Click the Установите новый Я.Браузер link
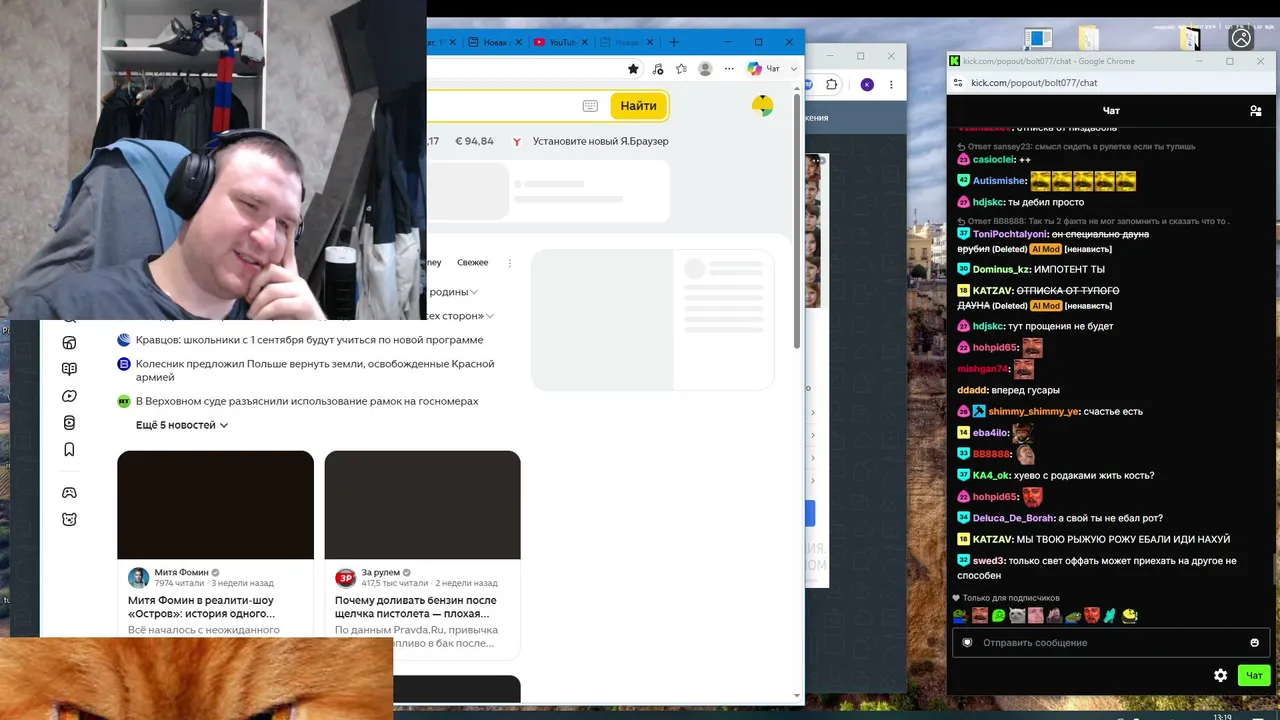Image resolution: width=1280 pixels, height=720 pixels. [600, 141]
